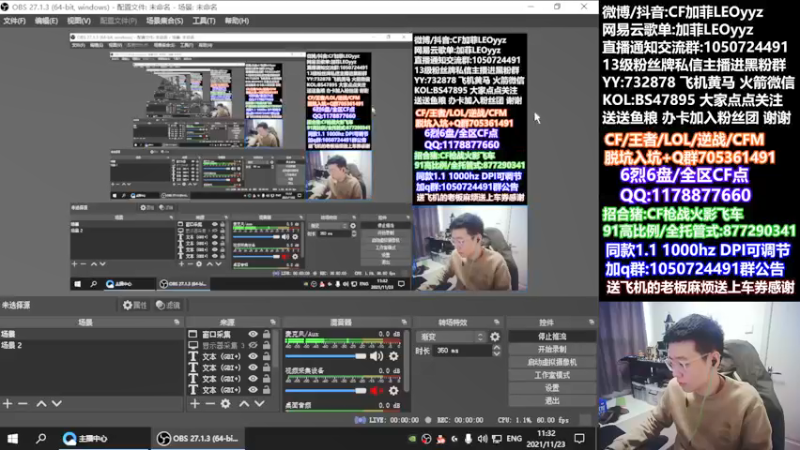The width and height of the screenshot is (800, 450).
Task: Open the 场景集合(S) menu
Action: tap(164, 21)
